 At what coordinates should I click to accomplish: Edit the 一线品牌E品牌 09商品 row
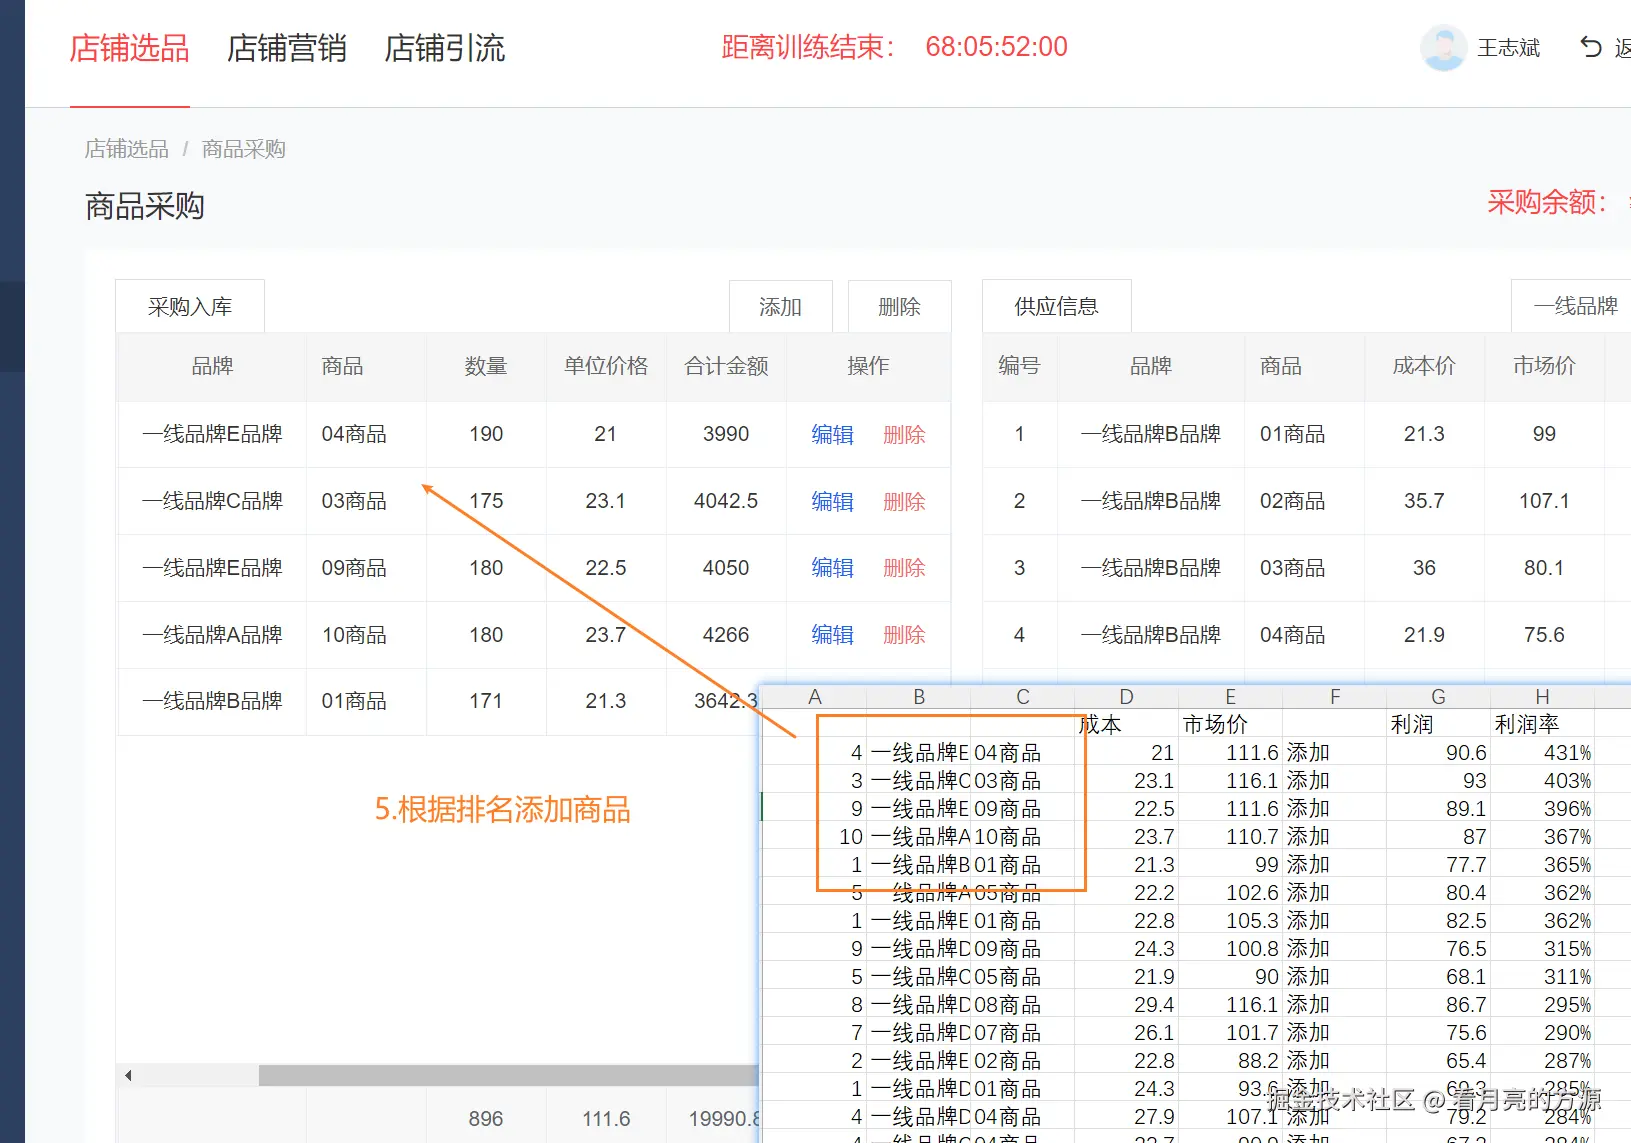click(832, 568)
